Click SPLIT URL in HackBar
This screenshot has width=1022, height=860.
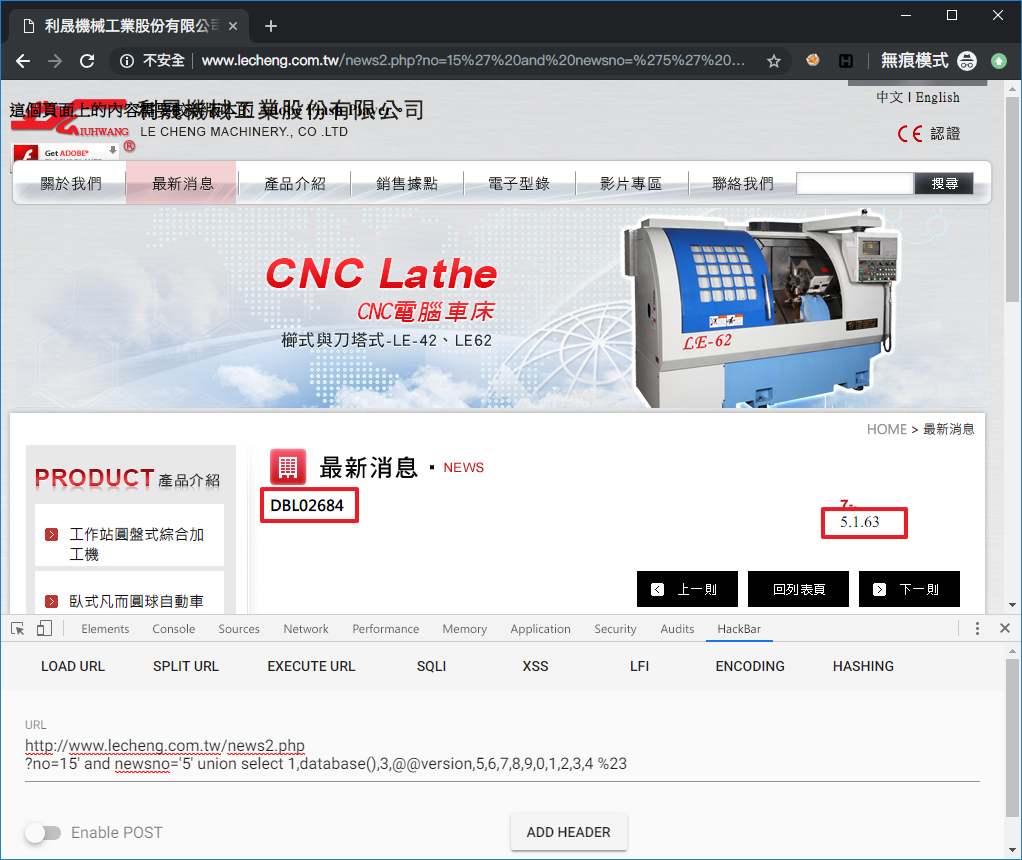point(186,666)
